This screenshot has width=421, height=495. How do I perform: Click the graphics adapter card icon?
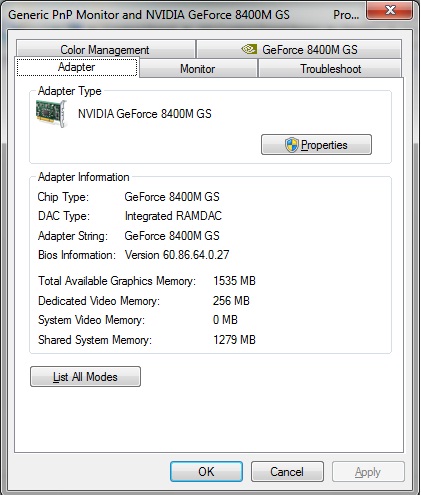pos(51,114)
